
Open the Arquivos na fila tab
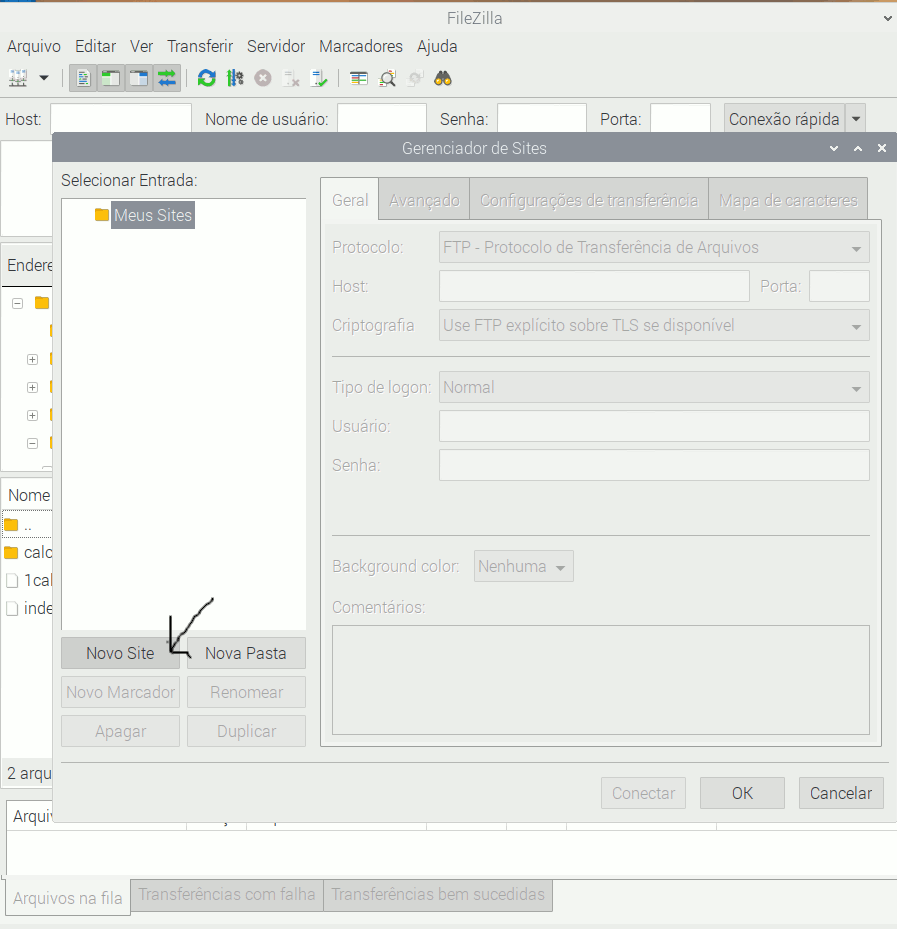coord(67,897)
